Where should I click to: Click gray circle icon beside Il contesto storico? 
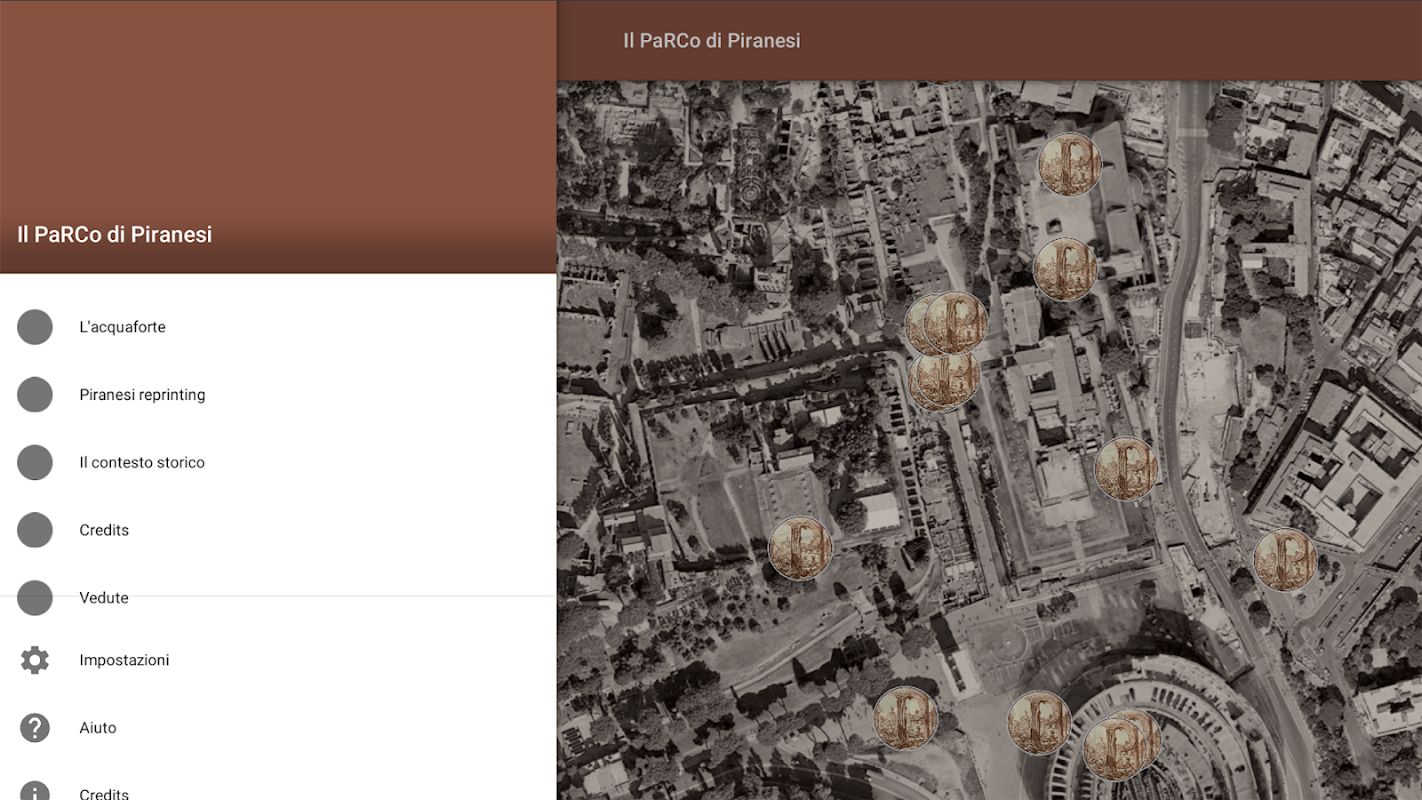click(35, 463)
